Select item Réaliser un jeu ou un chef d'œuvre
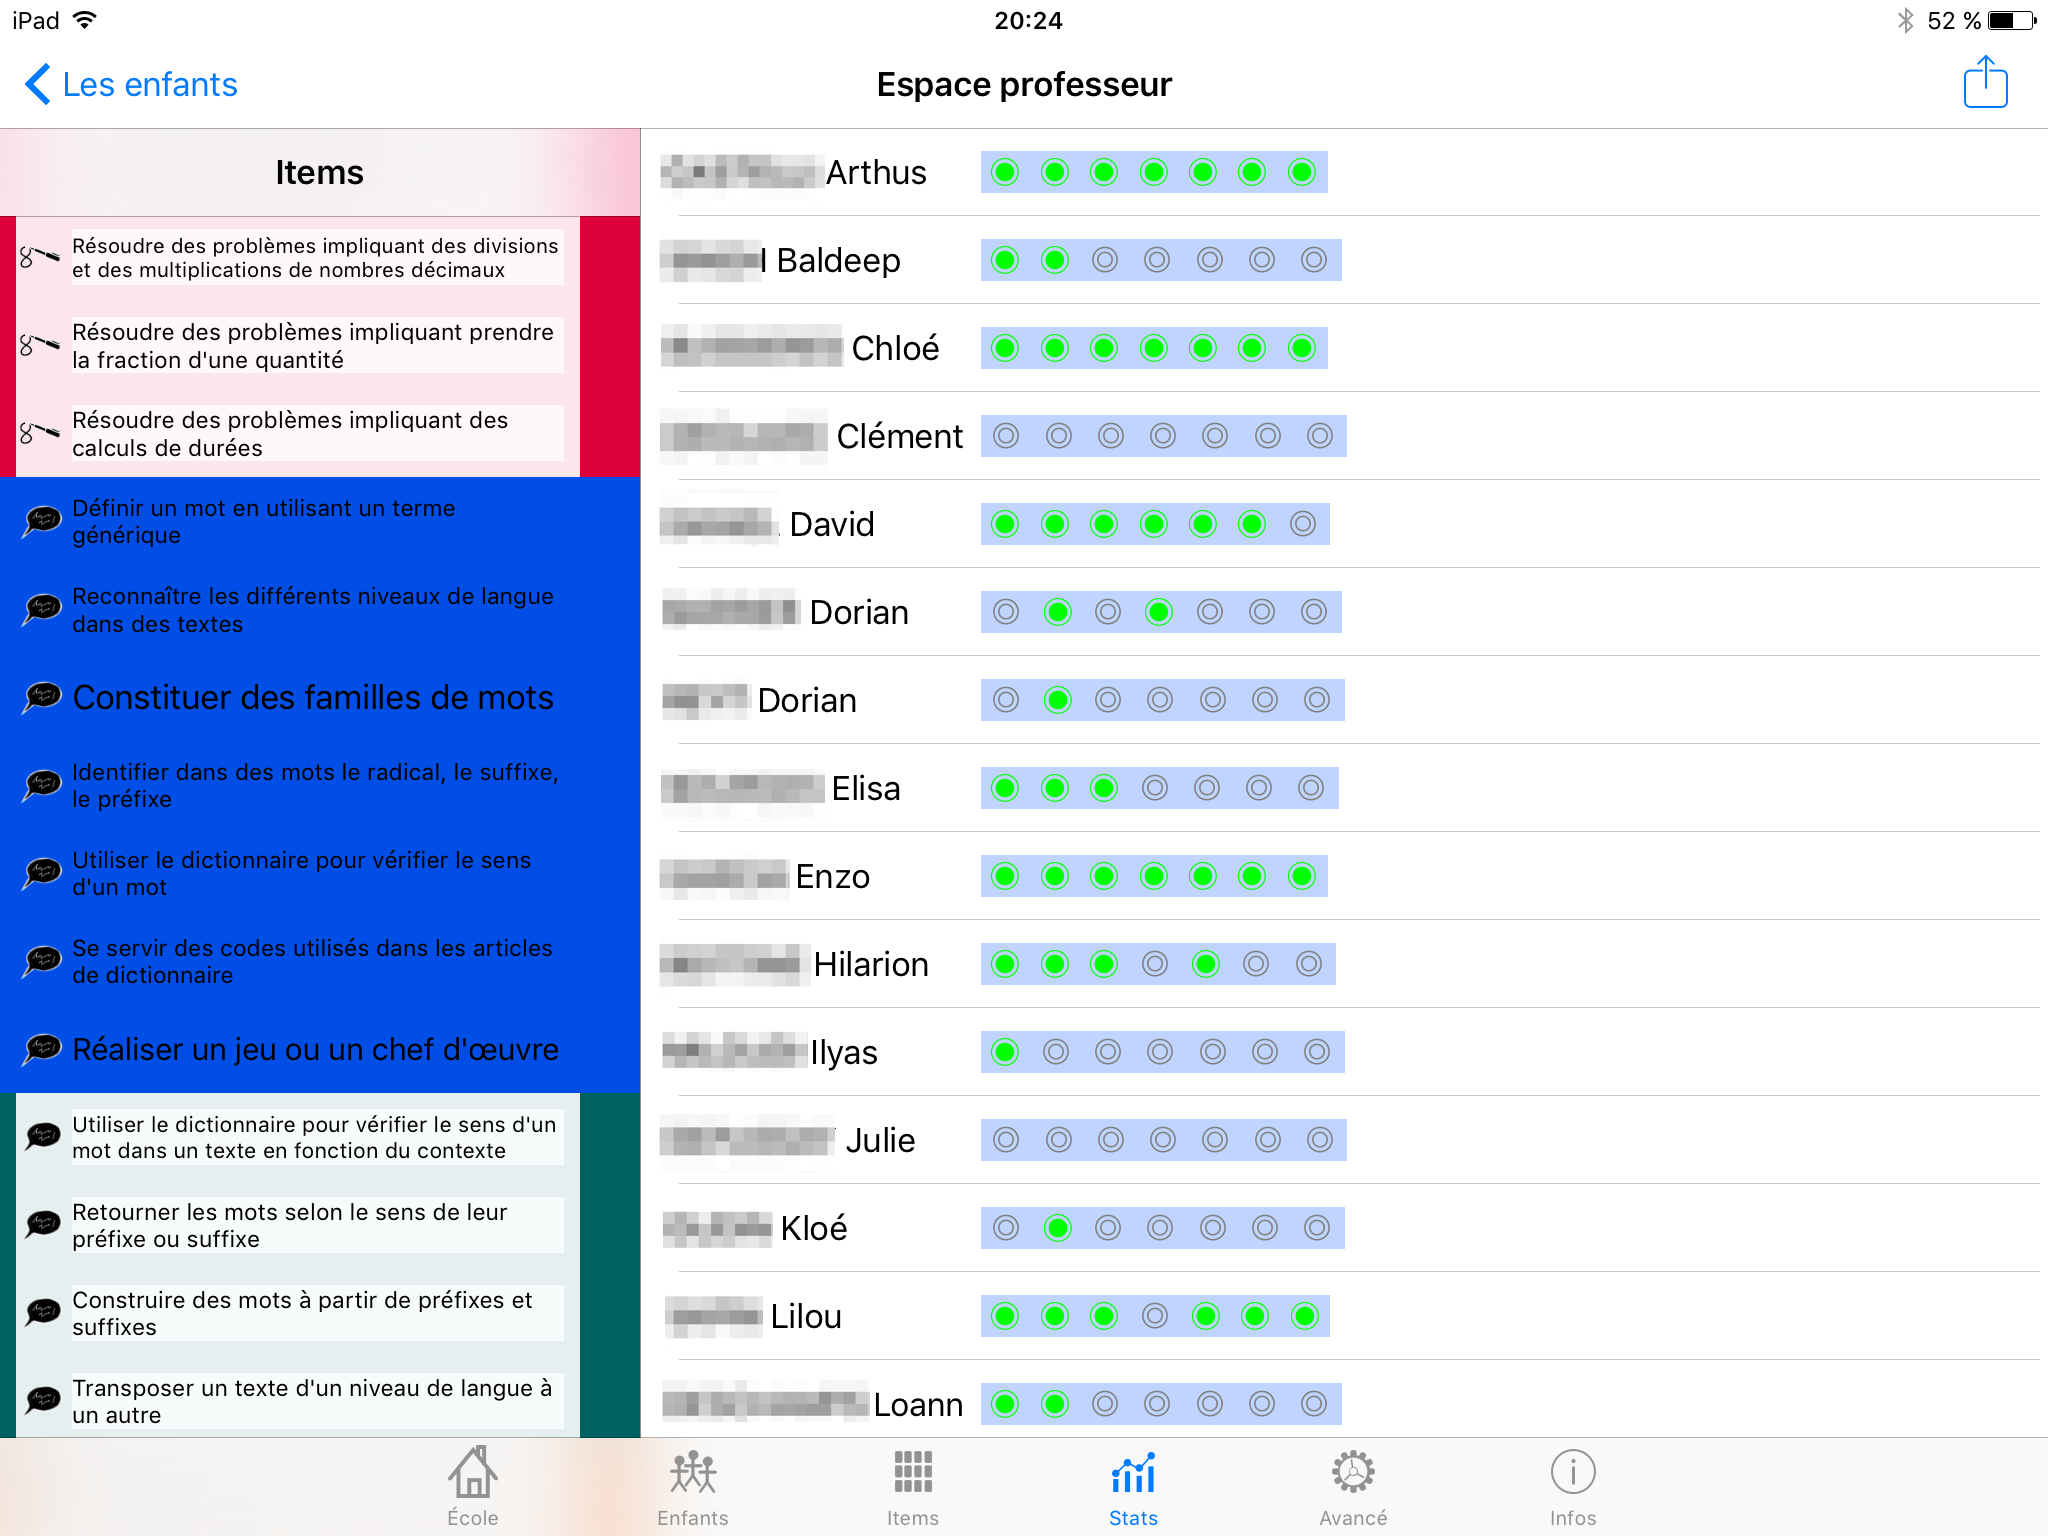Viewport: 2048px width, 1536px height. (x=315, y=1049)
